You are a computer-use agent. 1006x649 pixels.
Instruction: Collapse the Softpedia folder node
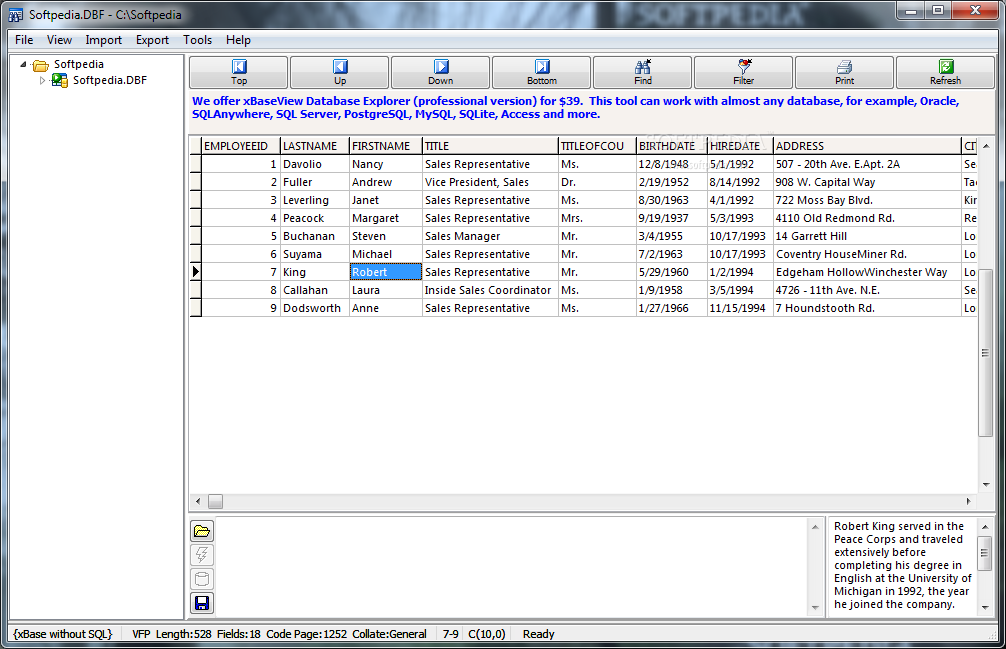tap(23, 64)
